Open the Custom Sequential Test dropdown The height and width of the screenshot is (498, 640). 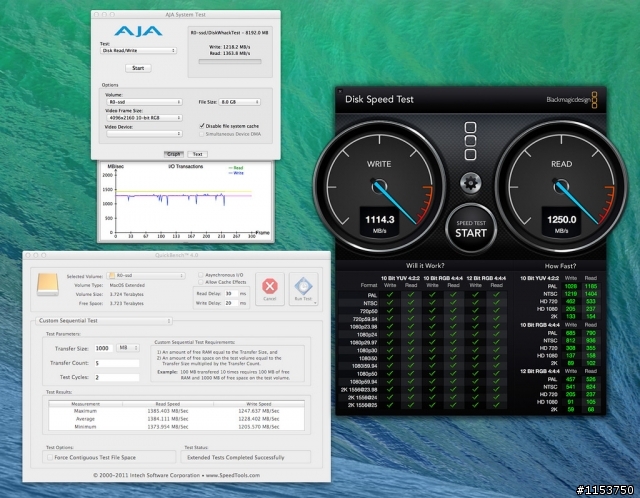tap(104, 321)
